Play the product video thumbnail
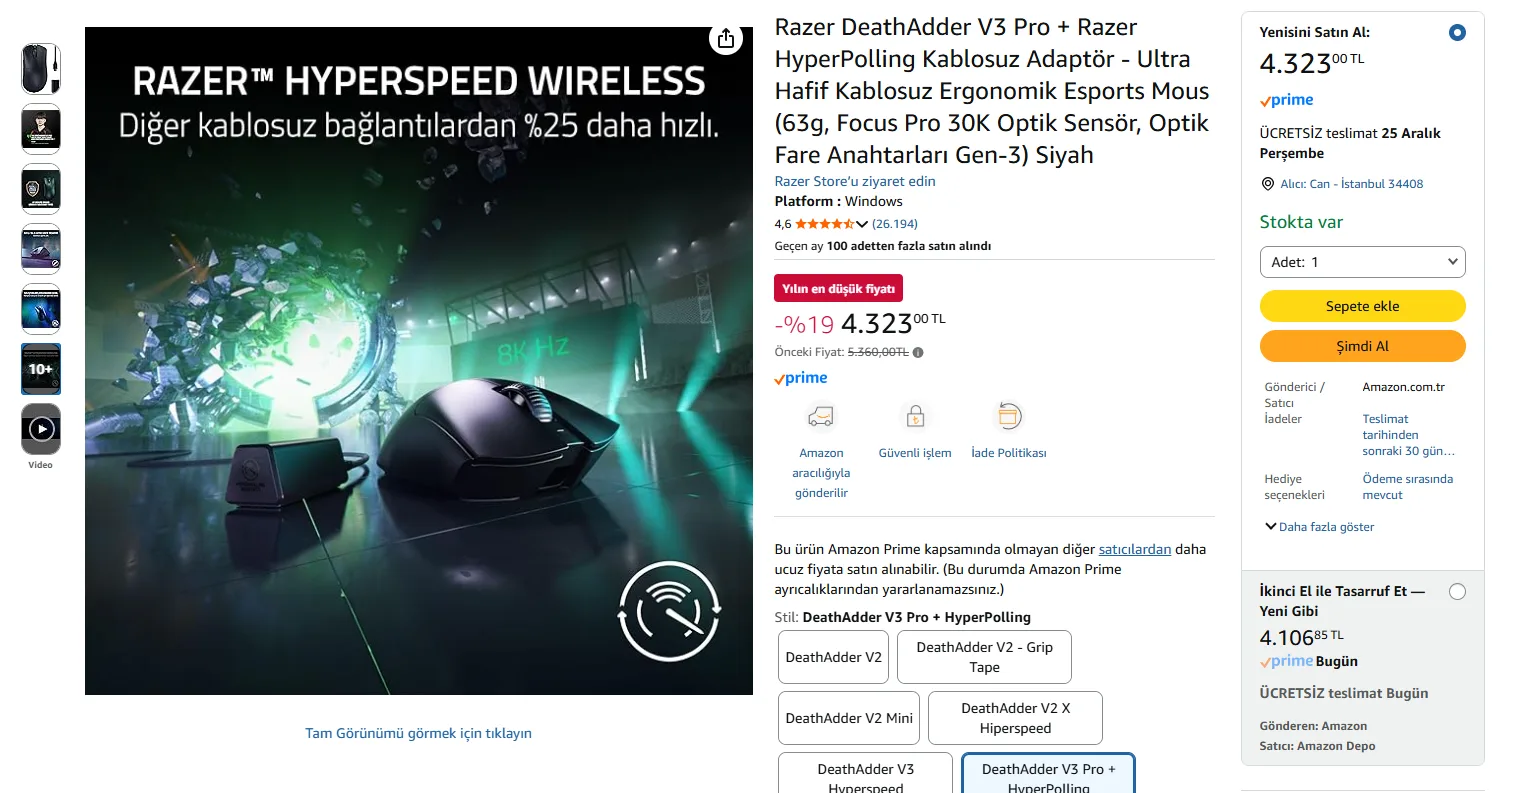The image size is (1537, 793). (41, 429)
